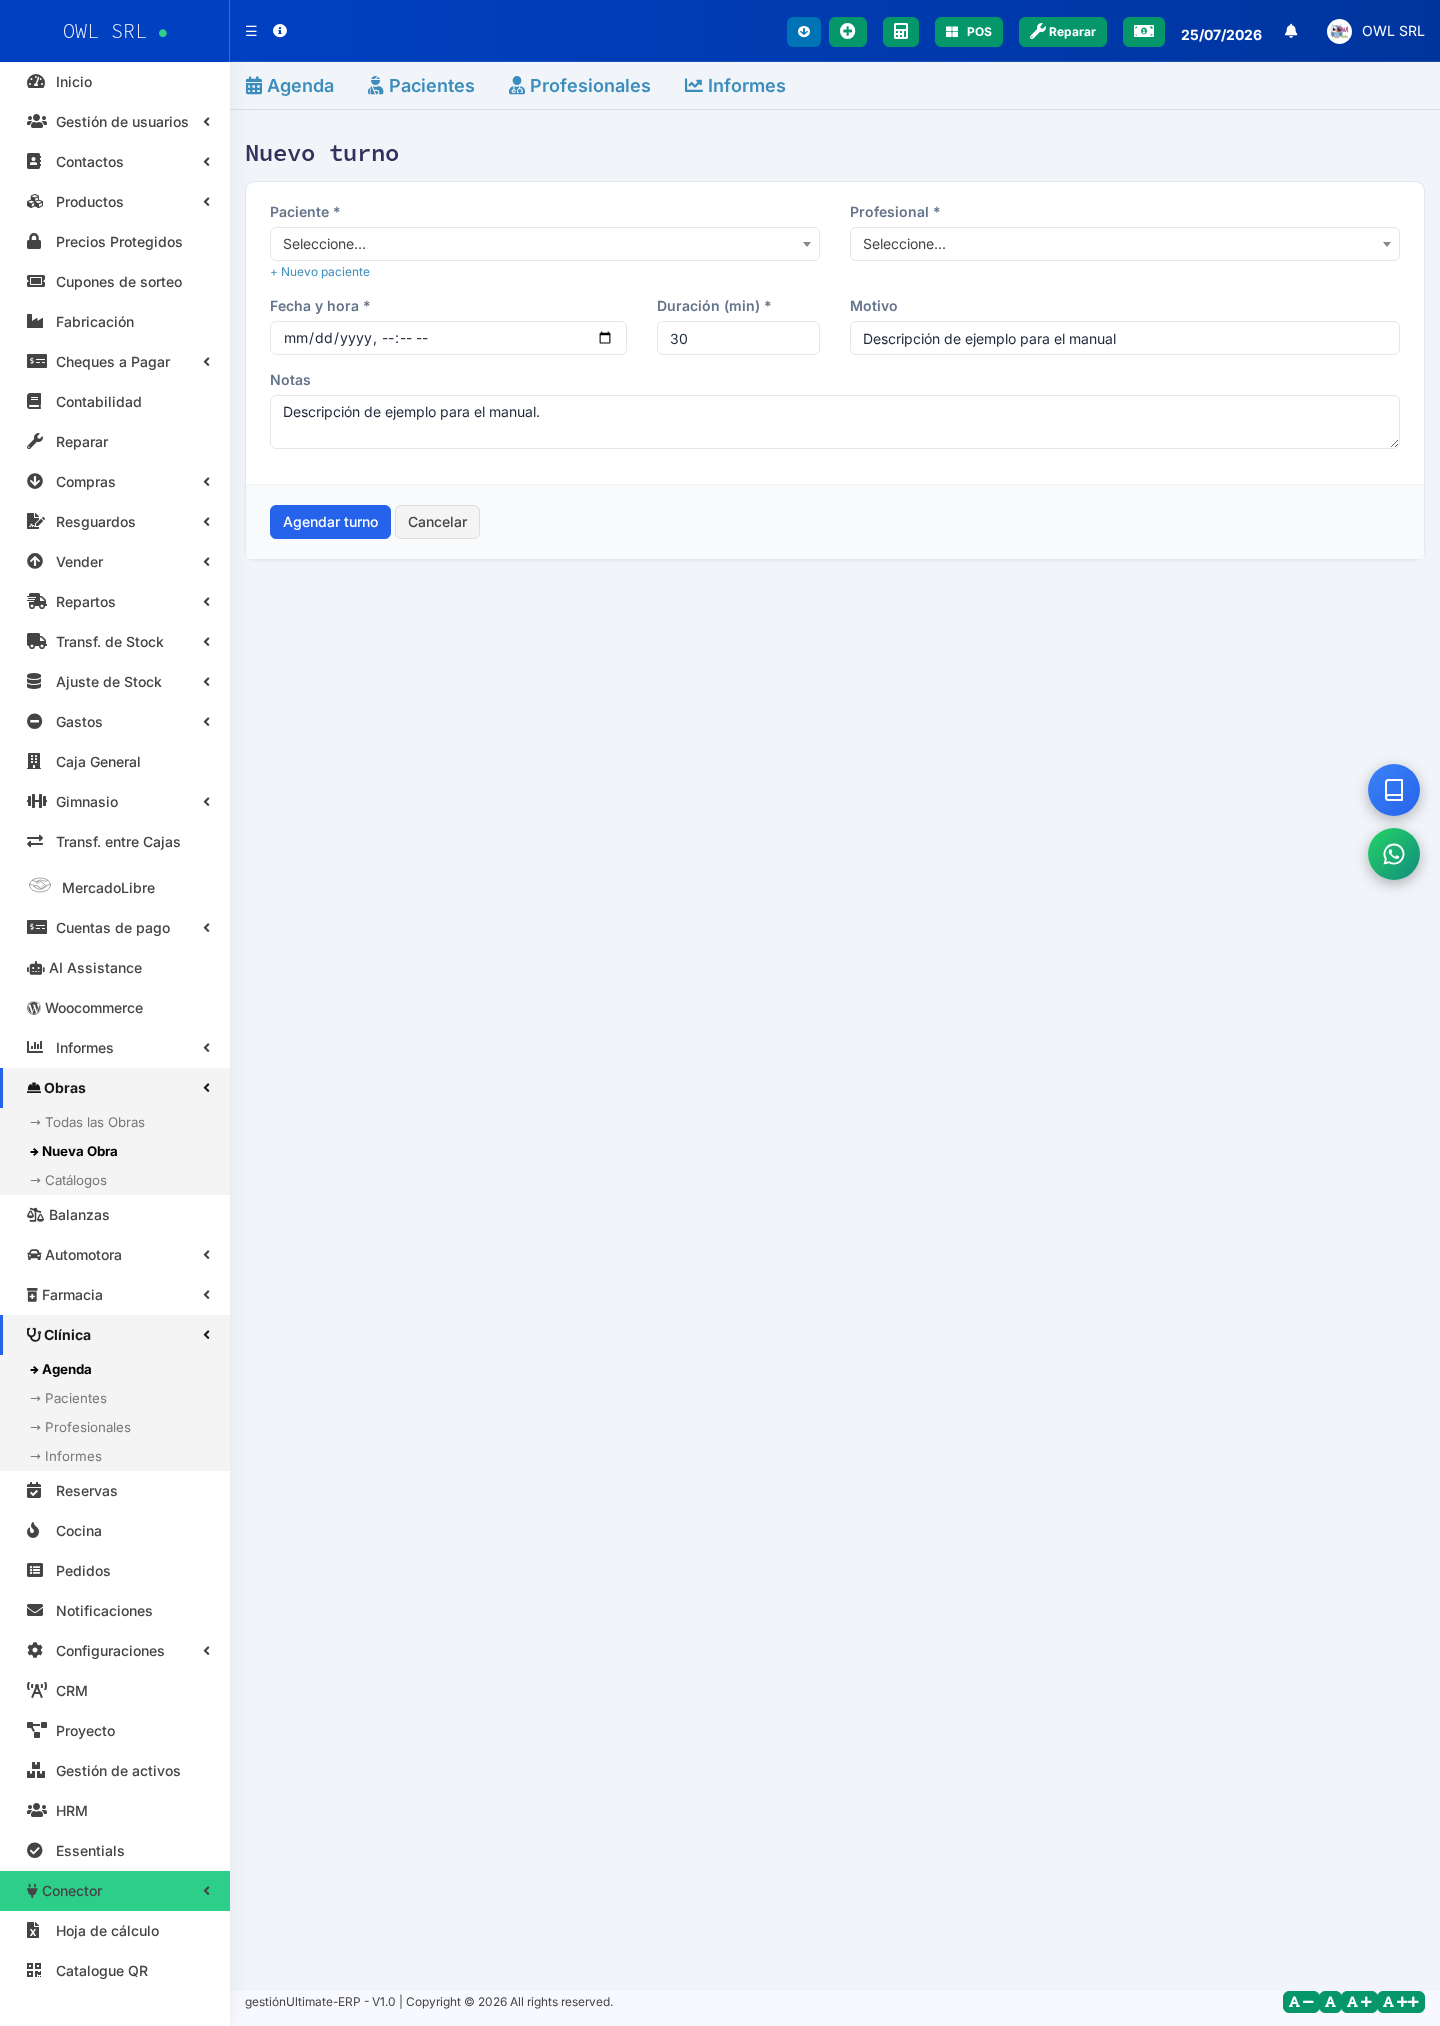Click the calendar picker icon in Fecha y hora
1440x2026 pixels.
[605, 338]
